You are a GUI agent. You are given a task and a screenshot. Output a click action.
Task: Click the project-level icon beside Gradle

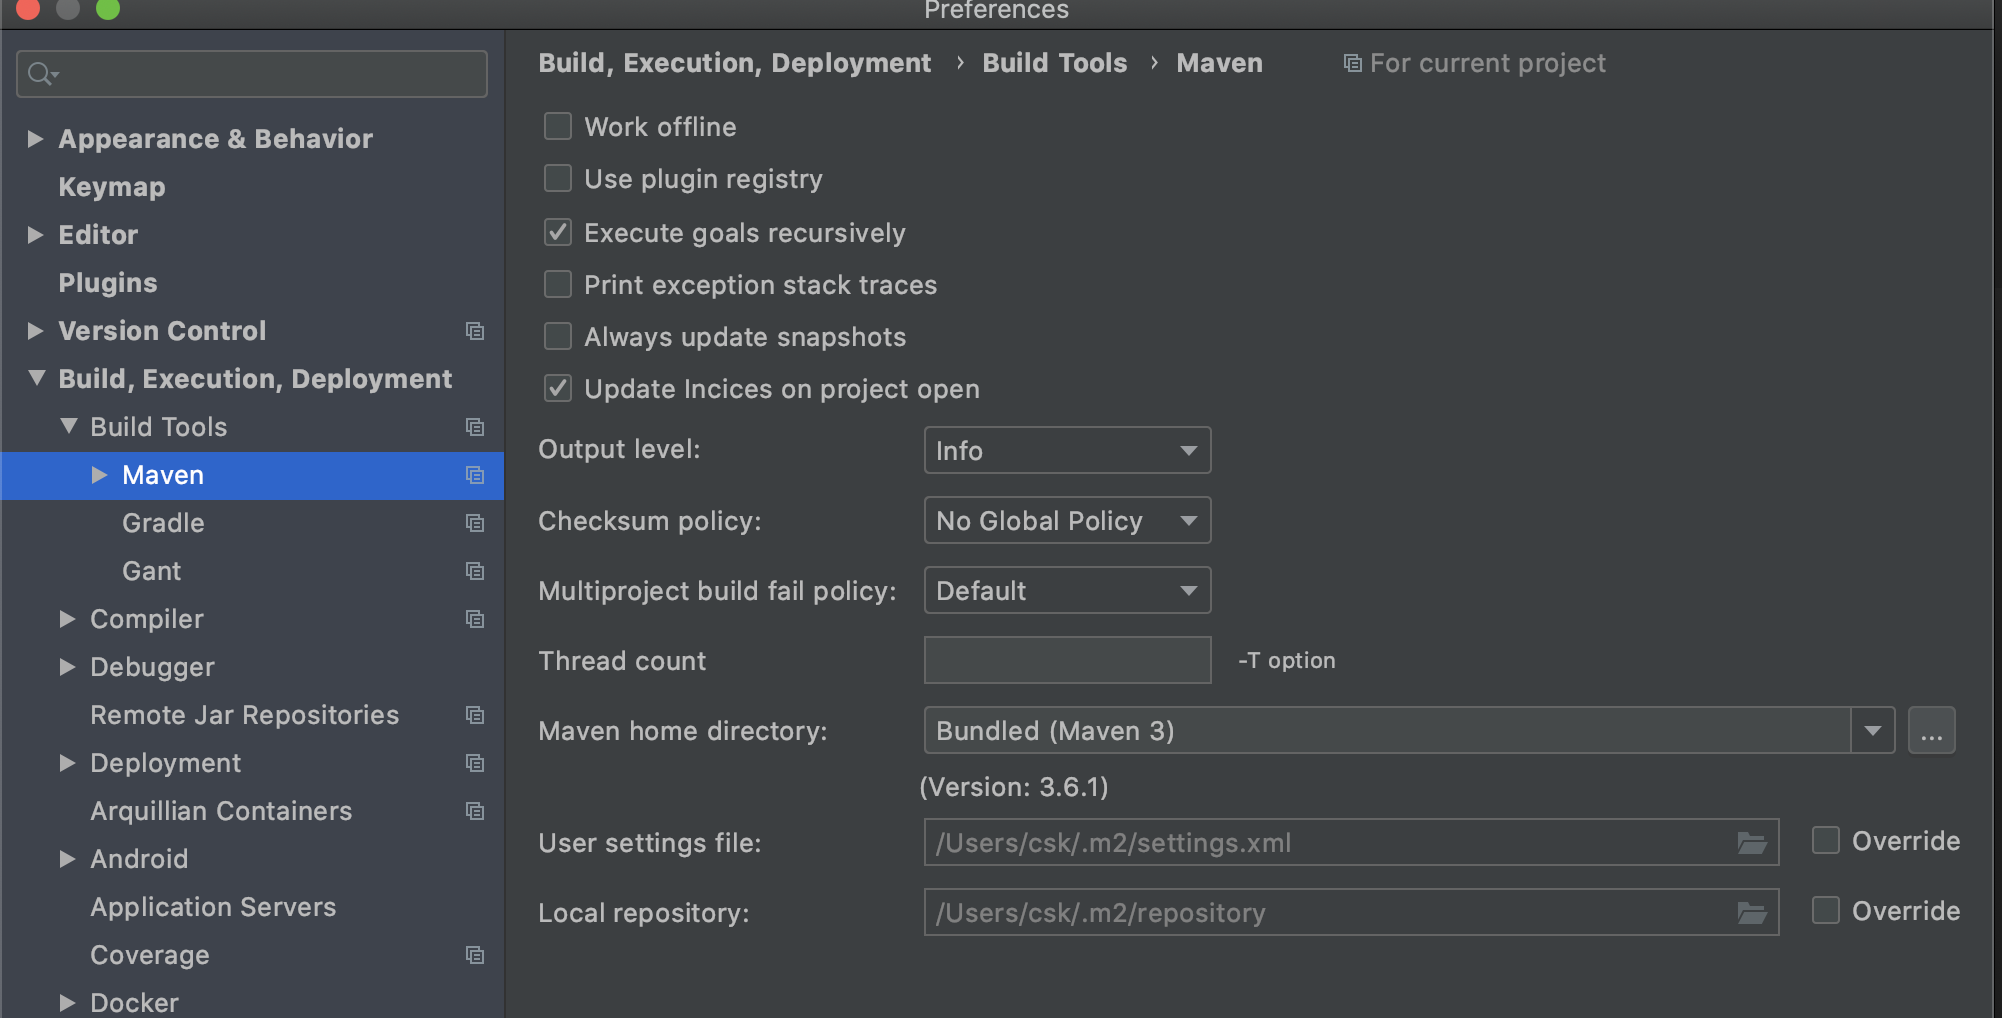[x=475, y=523]
